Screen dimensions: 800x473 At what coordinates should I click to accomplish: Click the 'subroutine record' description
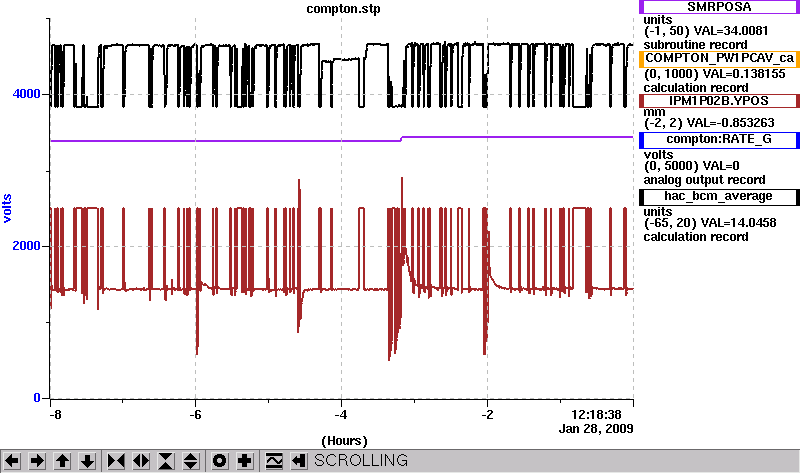point(695,44)
